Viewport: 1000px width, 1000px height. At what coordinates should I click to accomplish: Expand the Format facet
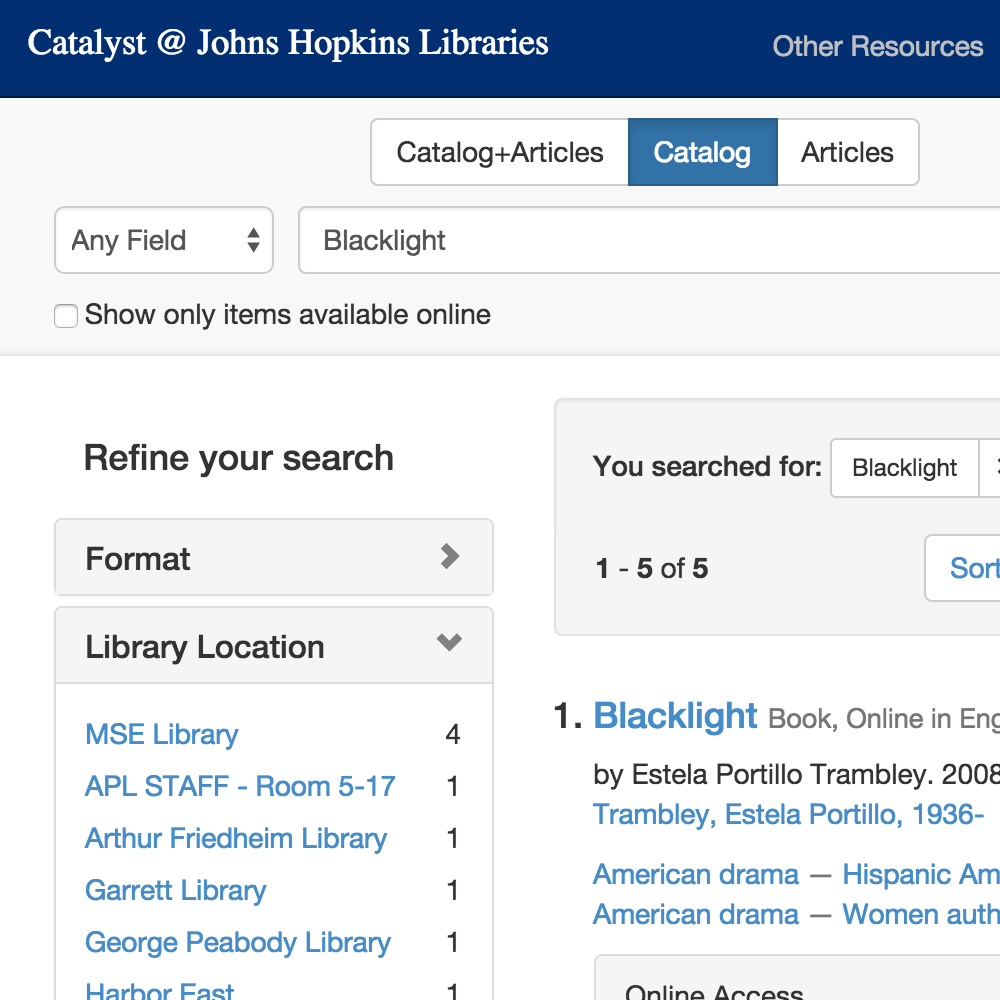tap(274, 558)
